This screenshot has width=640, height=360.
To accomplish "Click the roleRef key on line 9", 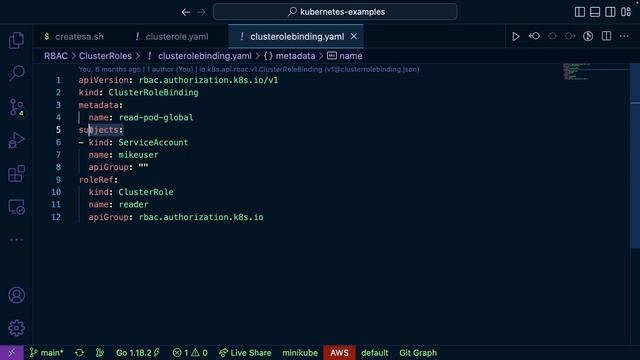I will pyautogui.click(x=96, y=180).
